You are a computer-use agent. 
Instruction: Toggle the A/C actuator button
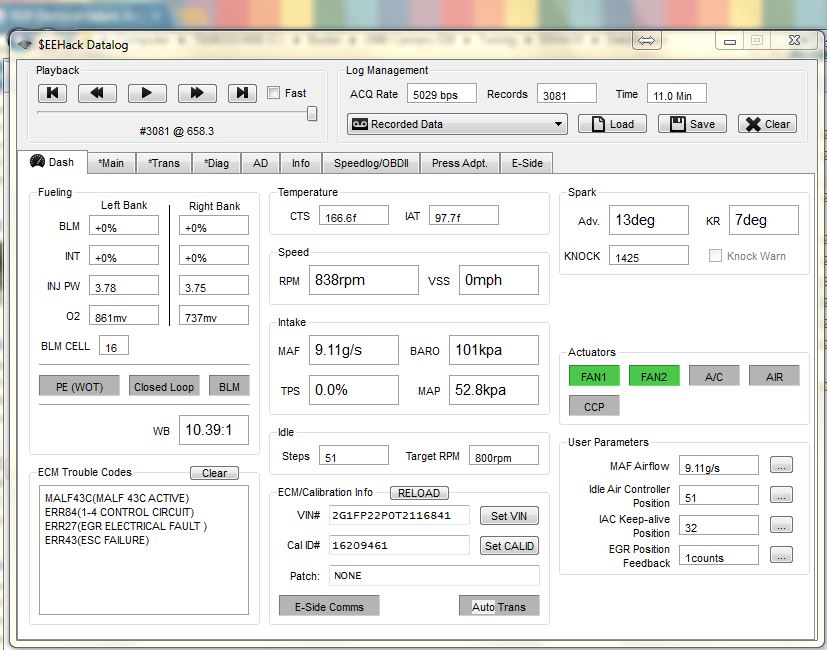click(714, 376)
